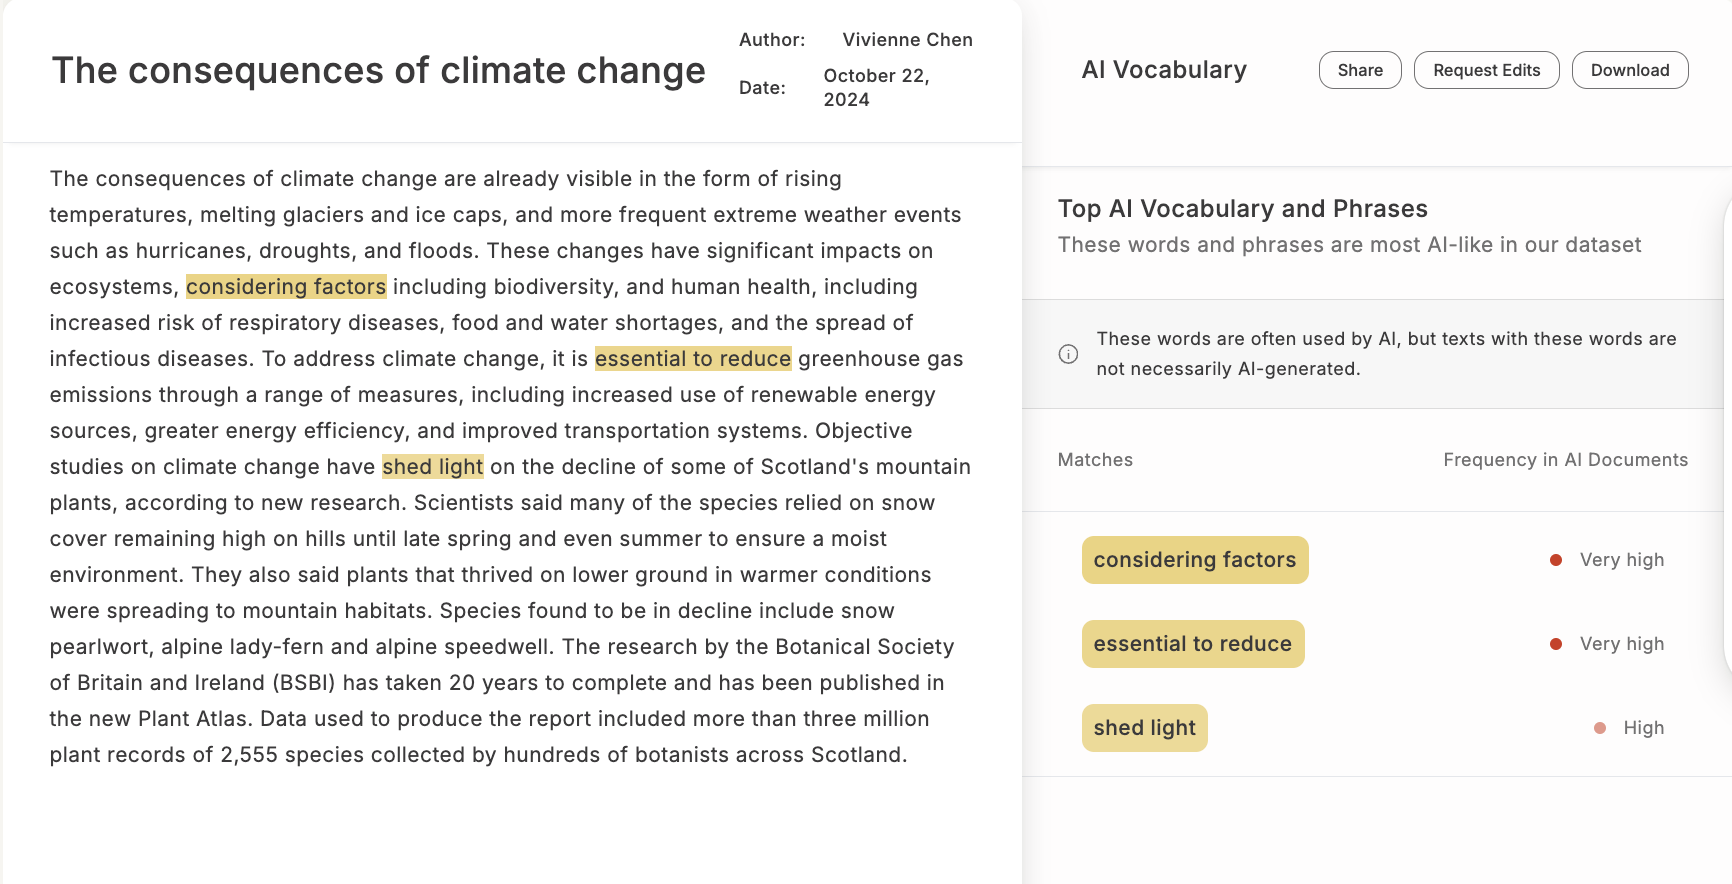
Task: Open the Request Edits option
Action: coord(1486,70)
